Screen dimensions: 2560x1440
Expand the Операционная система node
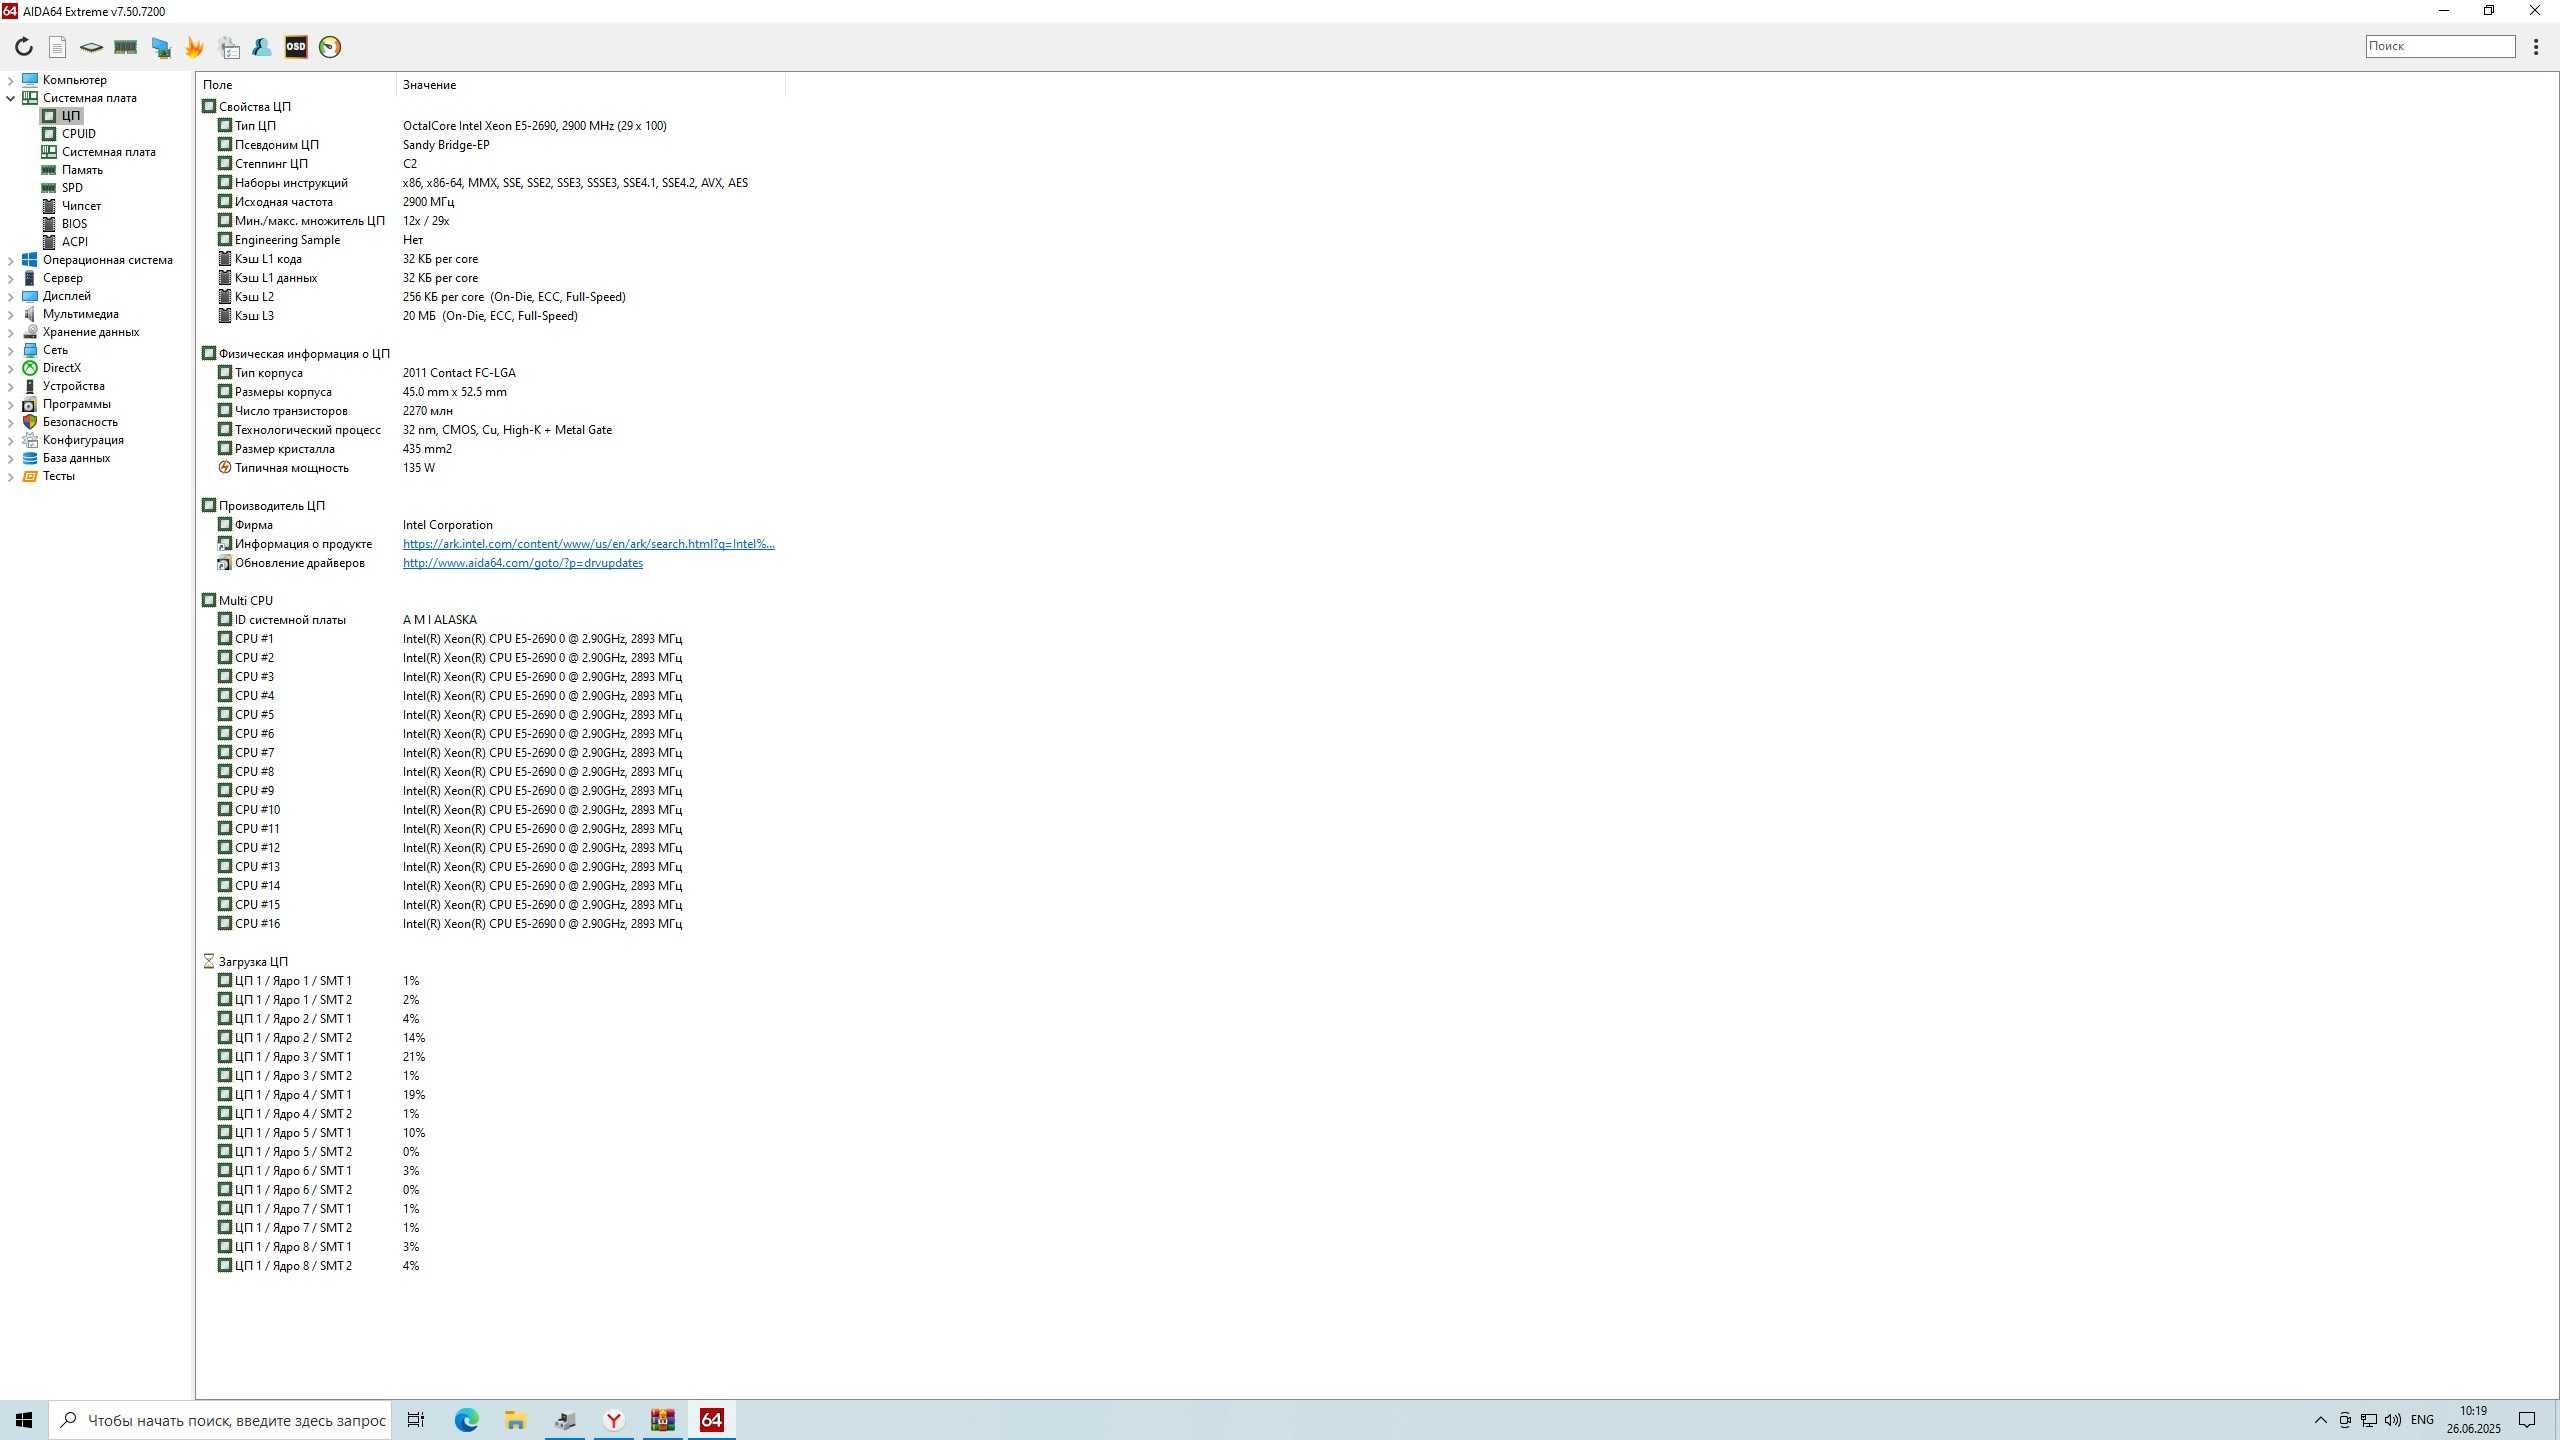10,260
